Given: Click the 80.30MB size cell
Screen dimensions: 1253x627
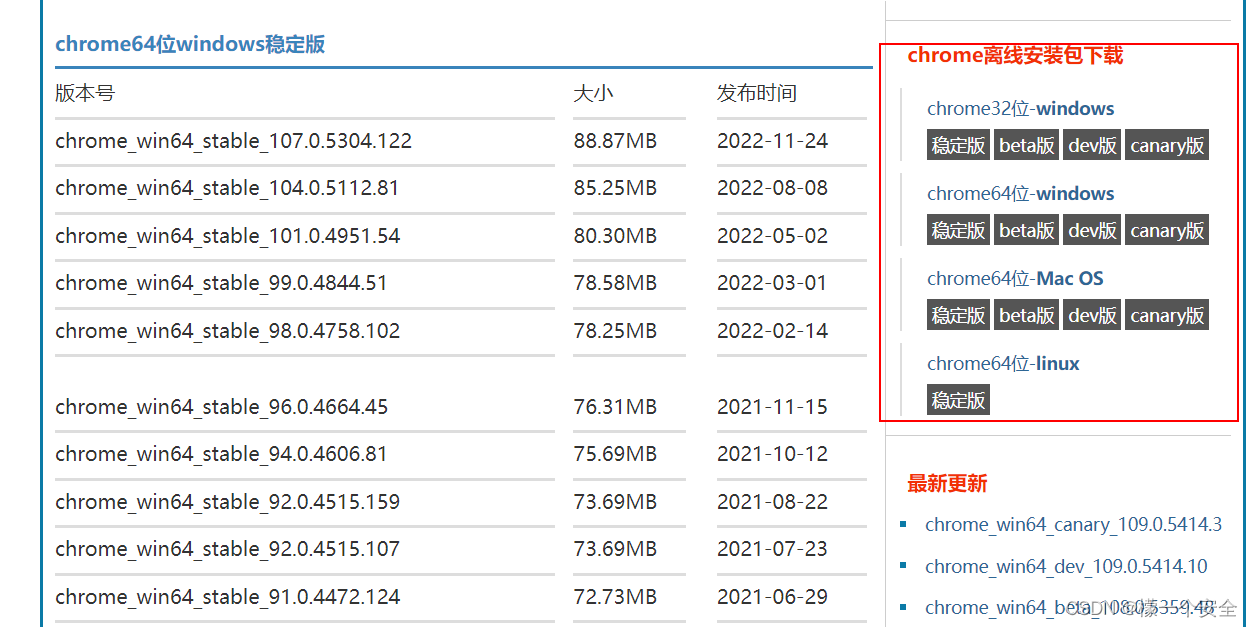Looking at the screenshot, I should tap(615, 236).
